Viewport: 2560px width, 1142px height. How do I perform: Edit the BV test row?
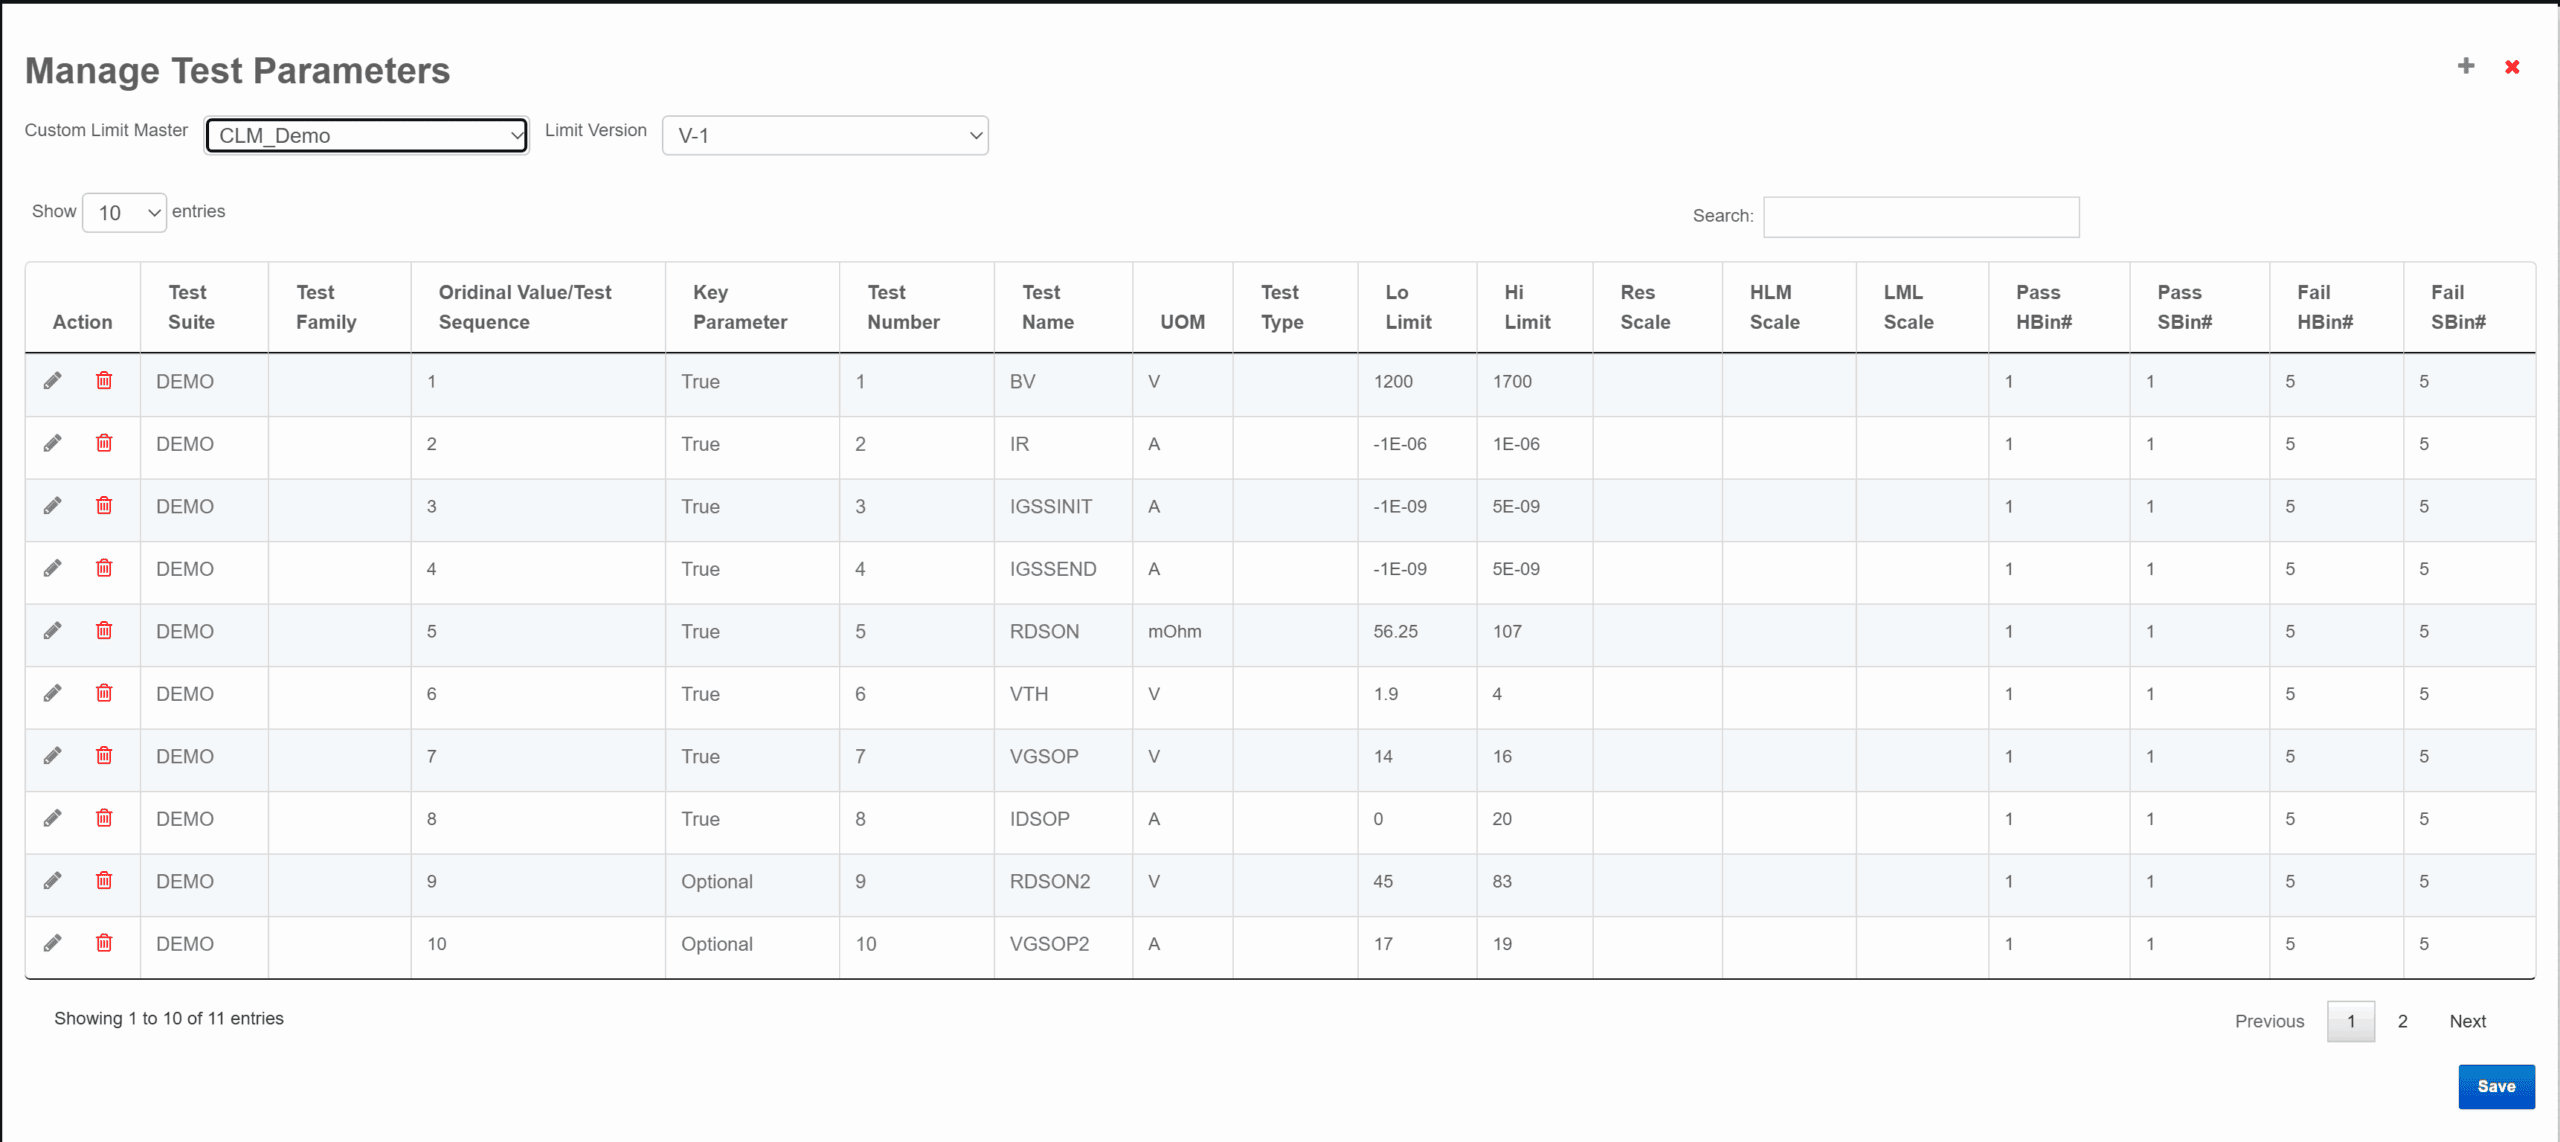(53, 381)
